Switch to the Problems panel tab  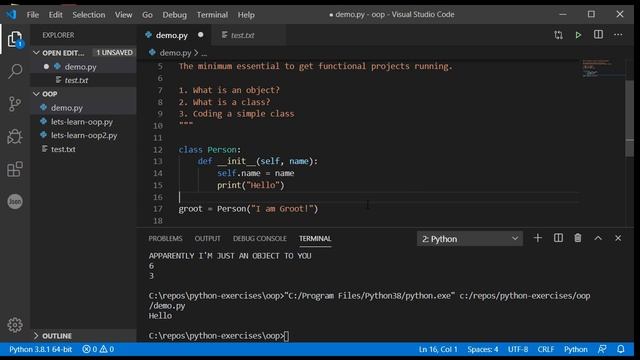(x=165, y=238)
